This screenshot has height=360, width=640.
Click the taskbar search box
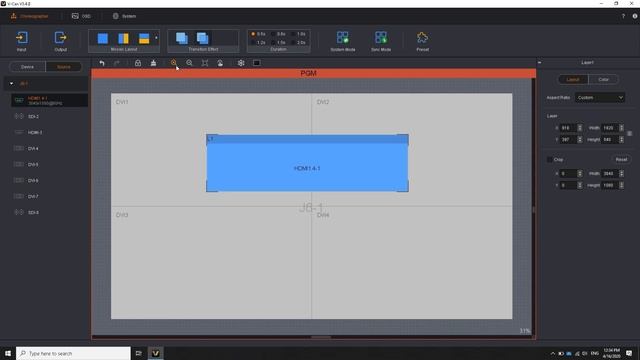tap(73, 353)
